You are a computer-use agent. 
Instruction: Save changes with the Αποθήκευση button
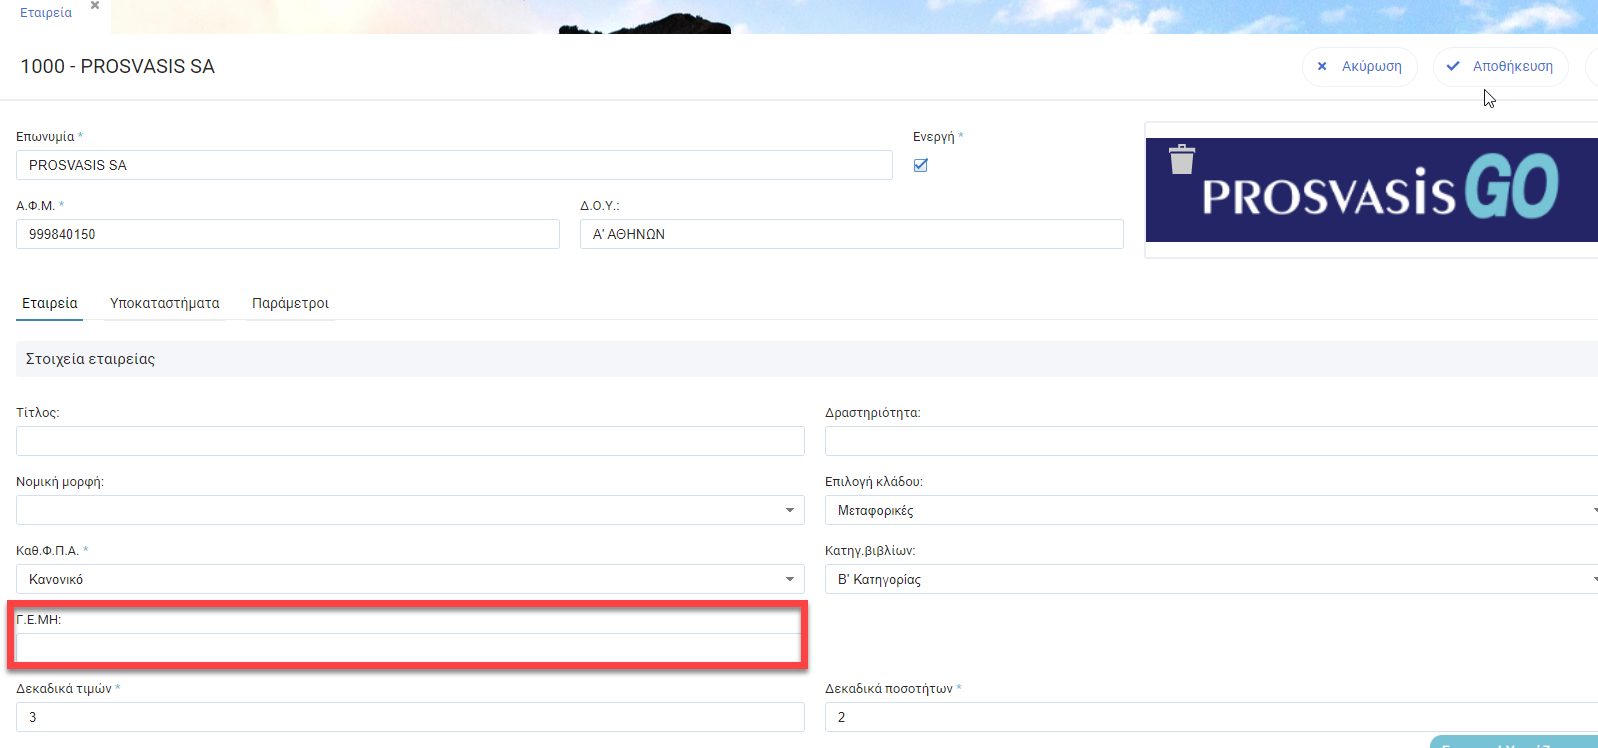click(x=1500, y=67)
